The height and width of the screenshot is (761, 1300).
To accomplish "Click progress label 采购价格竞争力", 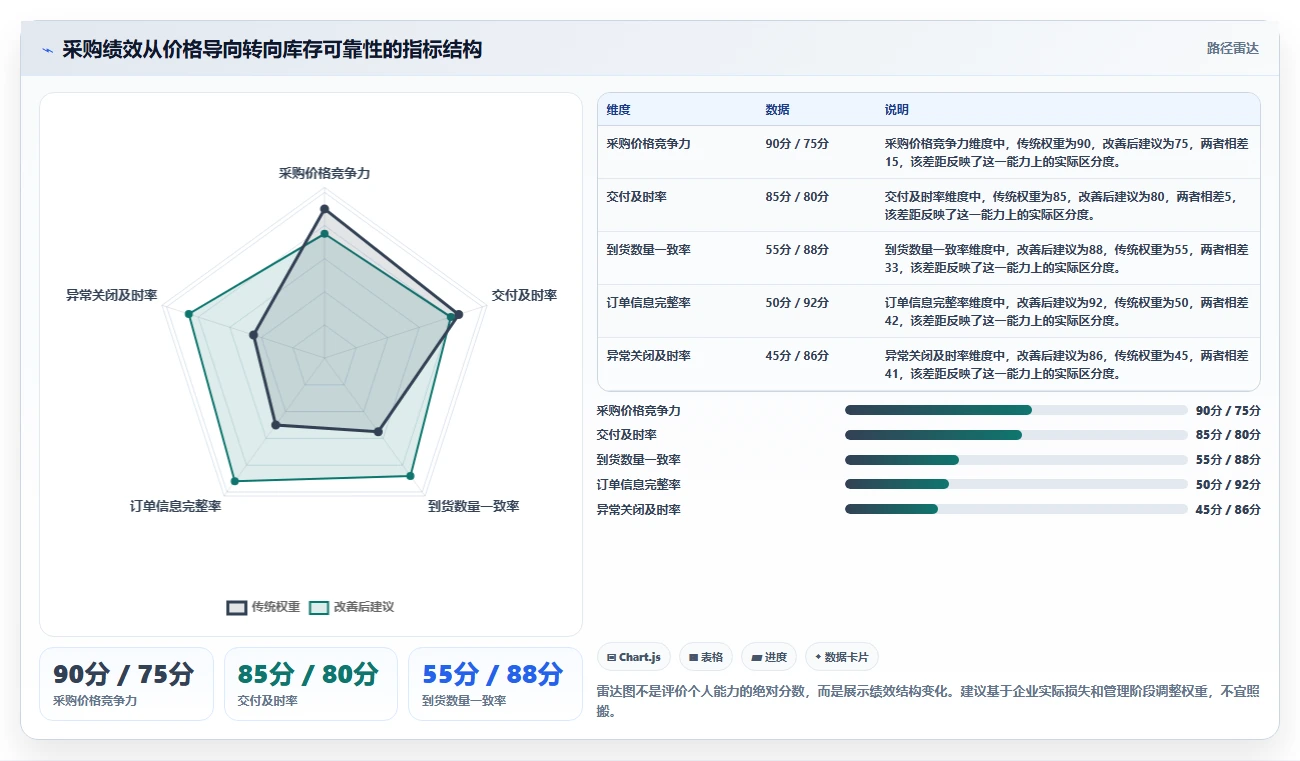I will (638, 410).
